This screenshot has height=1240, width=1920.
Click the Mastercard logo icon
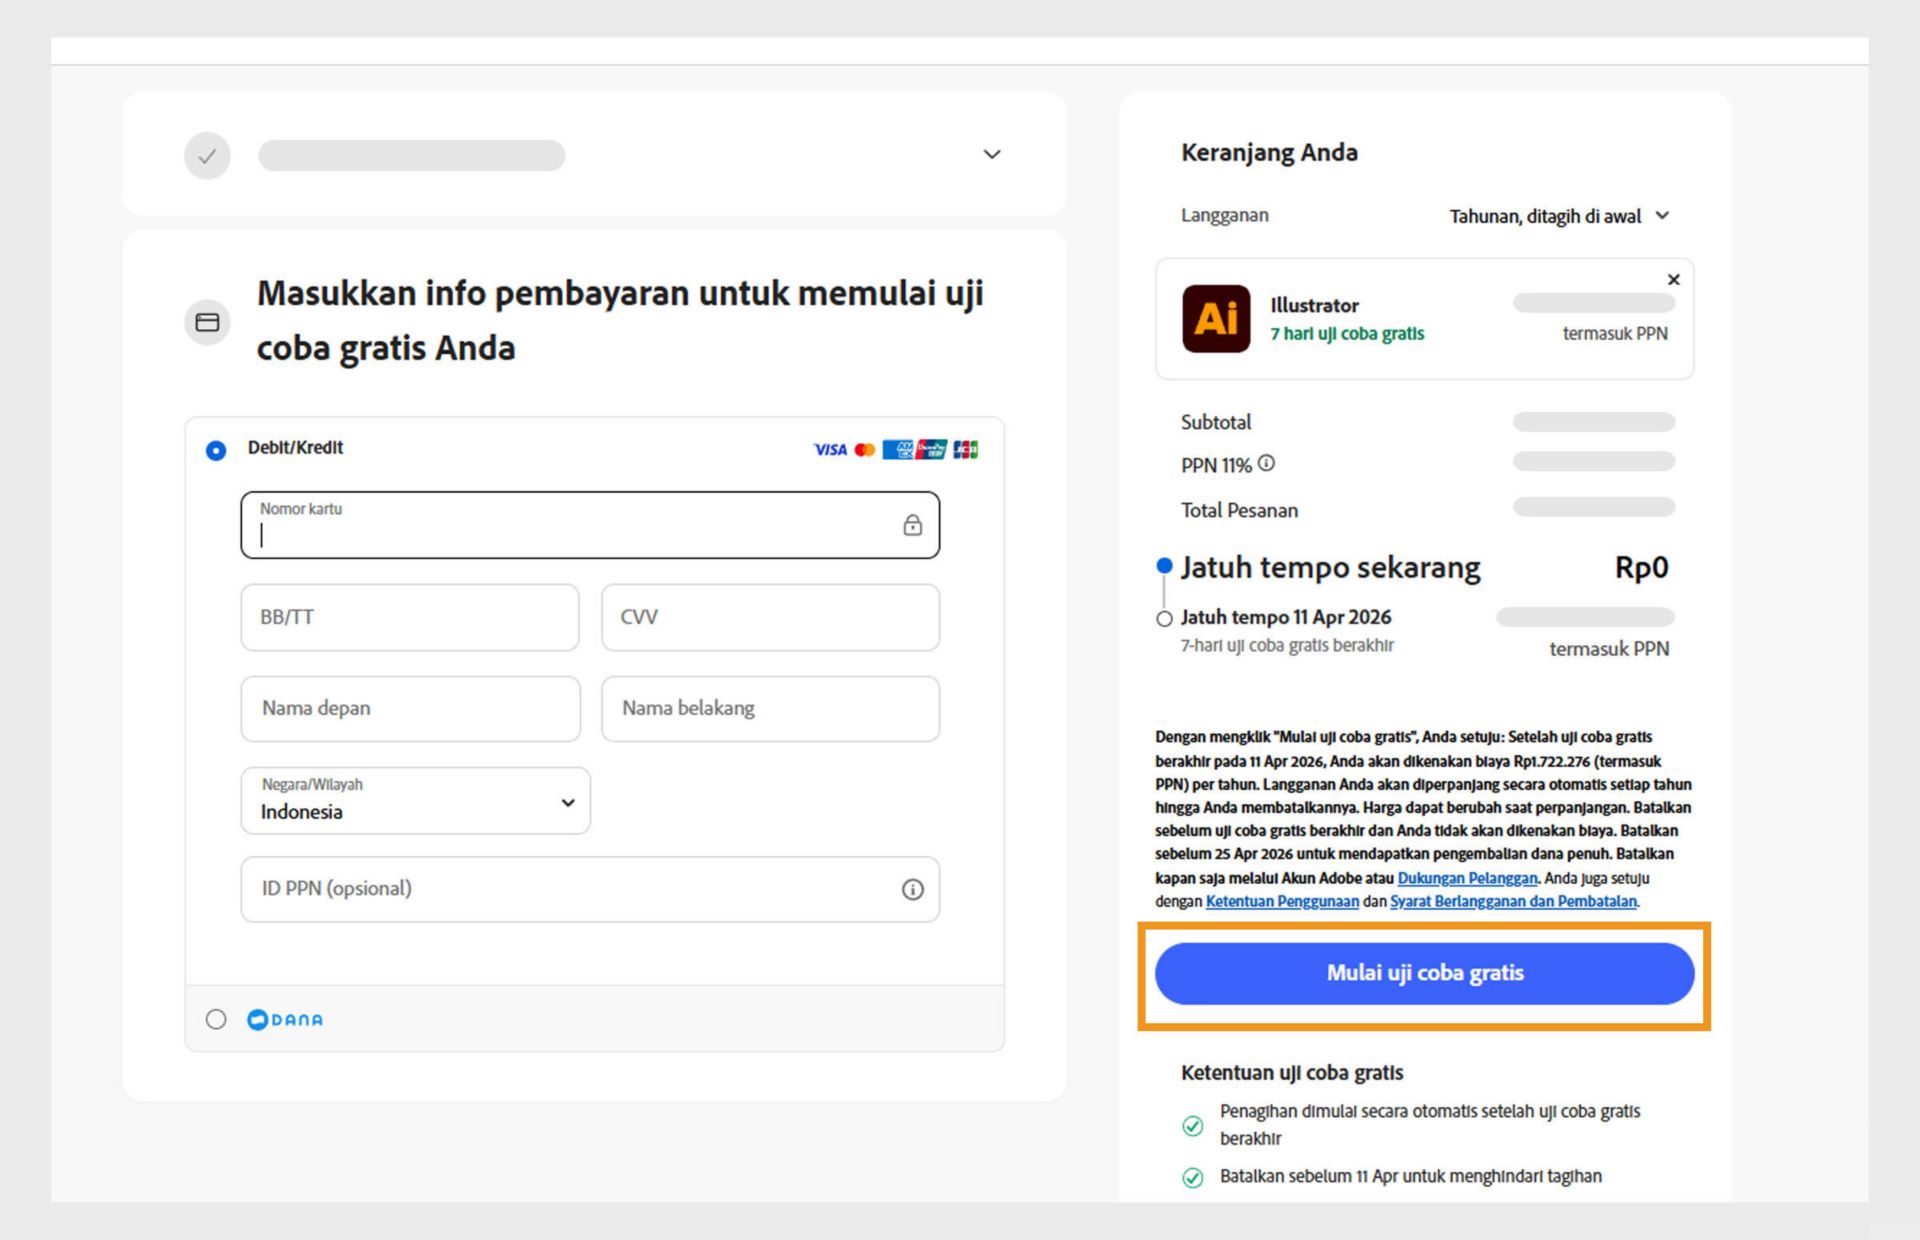pyautogui.click(x=864, y=449)
